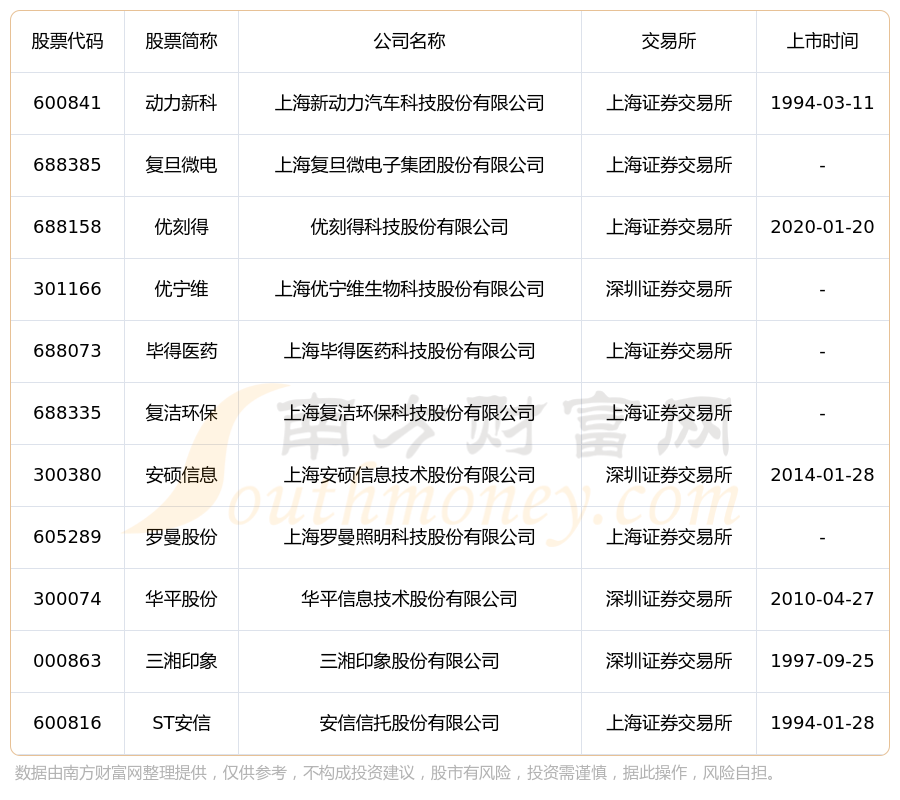This screenshot has width=900, height=800.
Task: Select stock name 罗曼股份
Action: (x=181, y=537)
